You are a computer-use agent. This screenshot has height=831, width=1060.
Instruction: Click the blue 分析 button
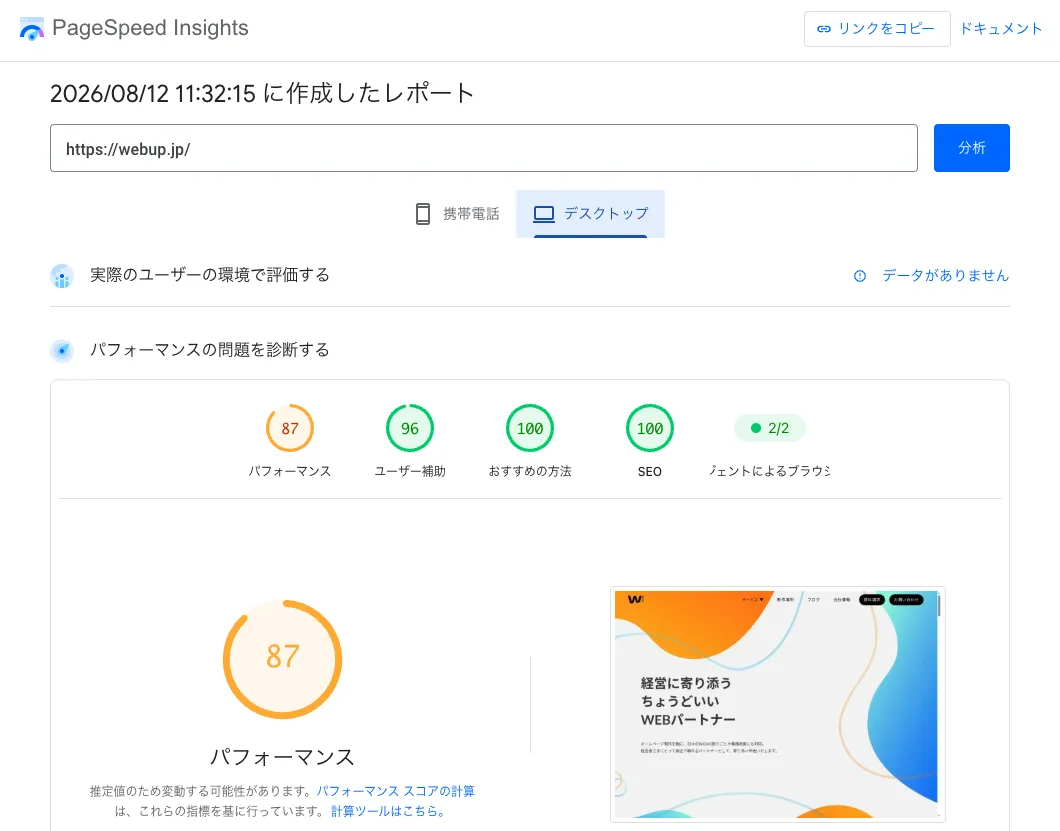(971, 148)
